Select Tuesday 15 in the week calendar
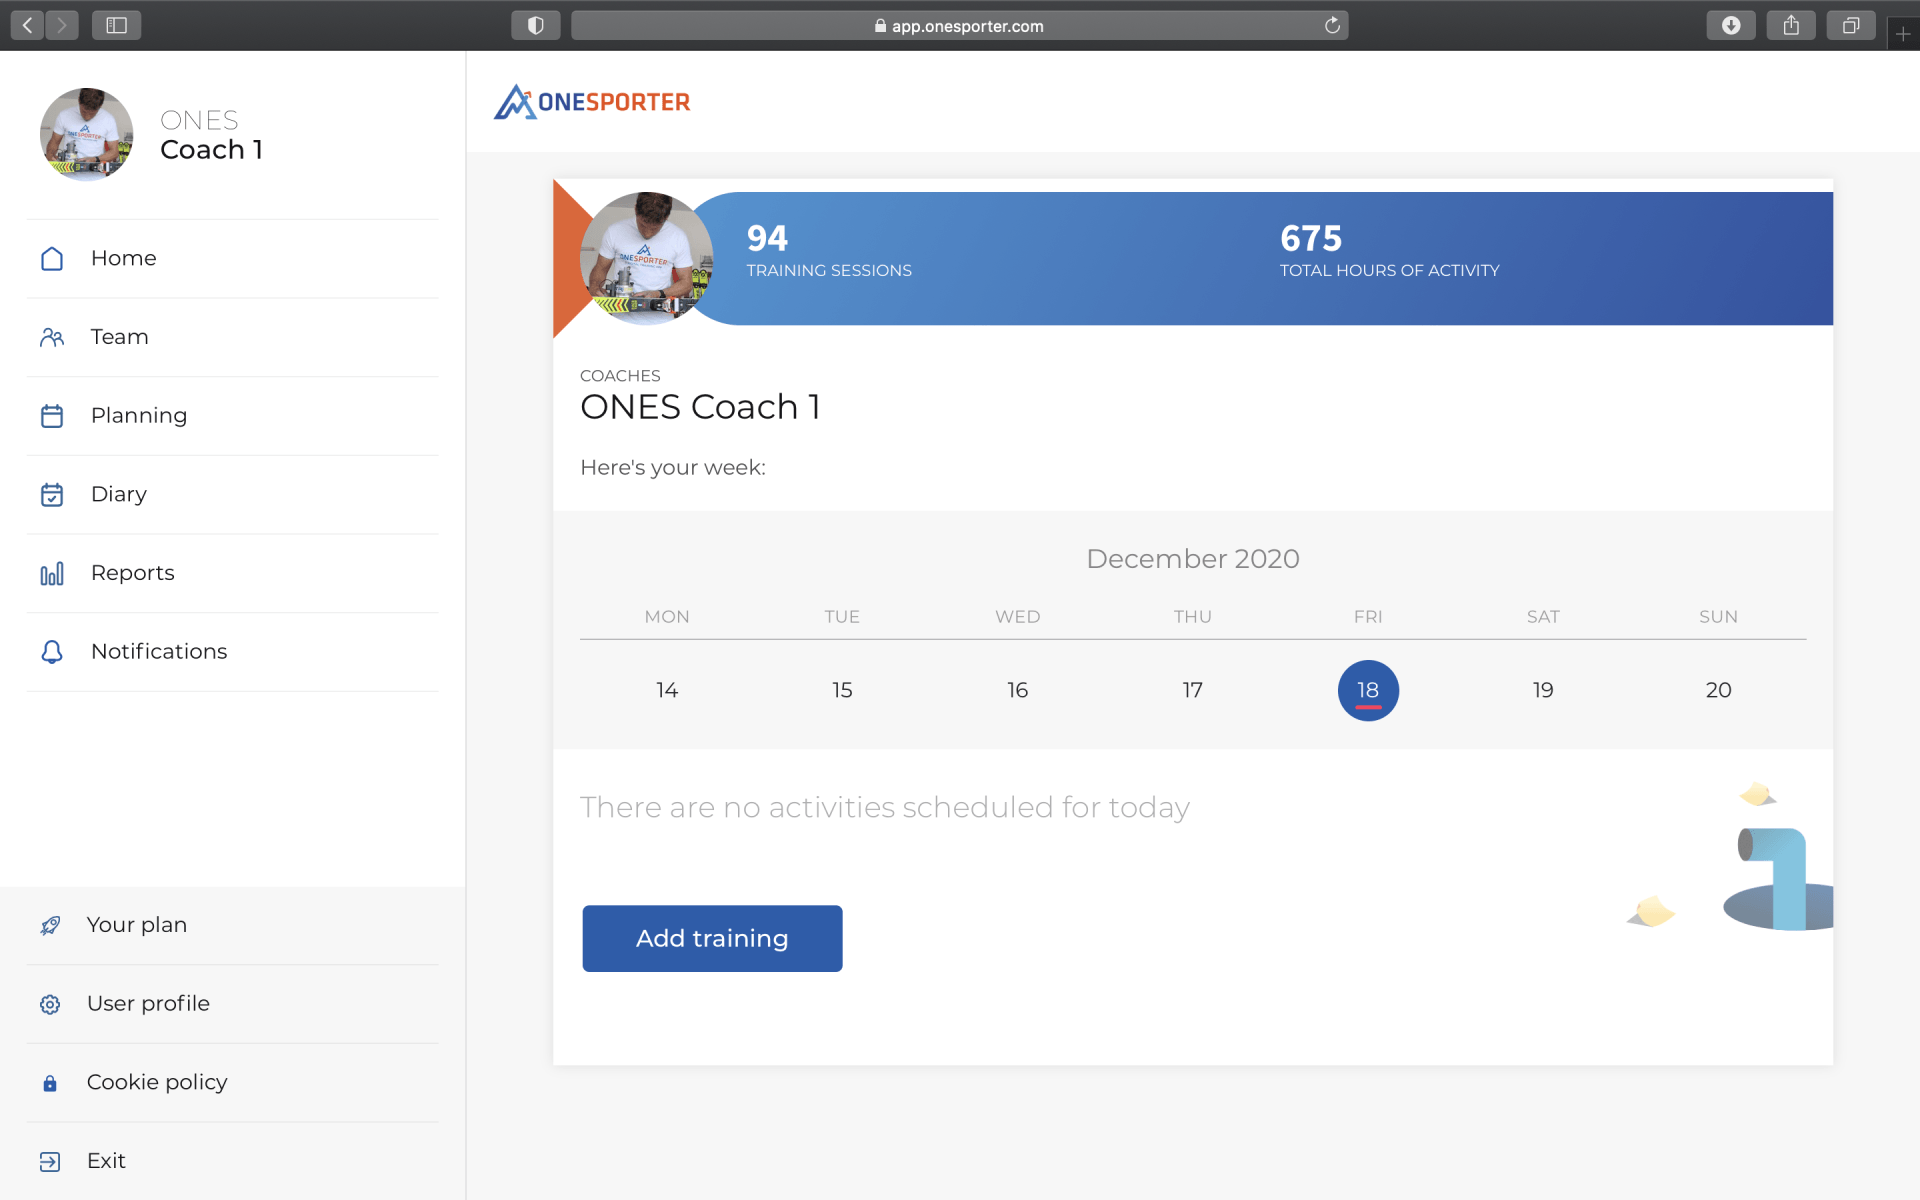Screen dimensions: 1920x1200 (842, 690)
